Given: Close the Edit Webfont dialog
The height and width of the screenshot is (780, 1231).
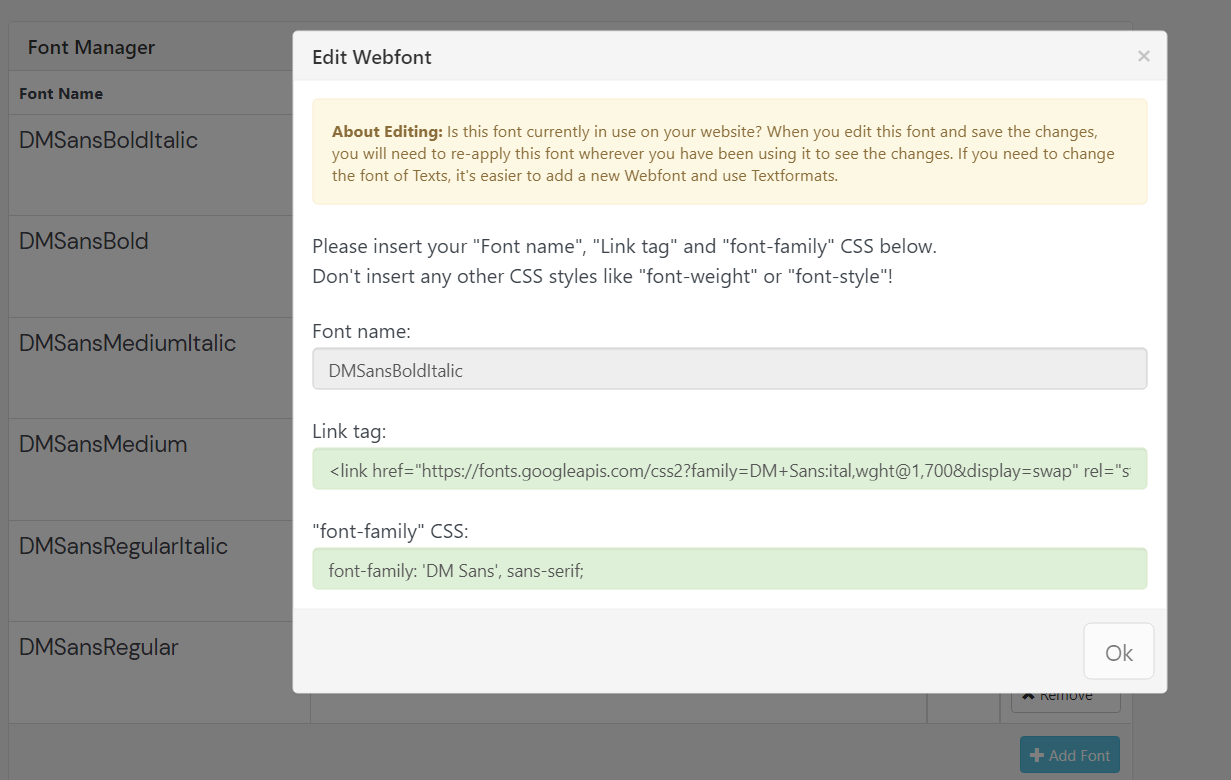Looking at the screenshot, I should point(1144,57).
